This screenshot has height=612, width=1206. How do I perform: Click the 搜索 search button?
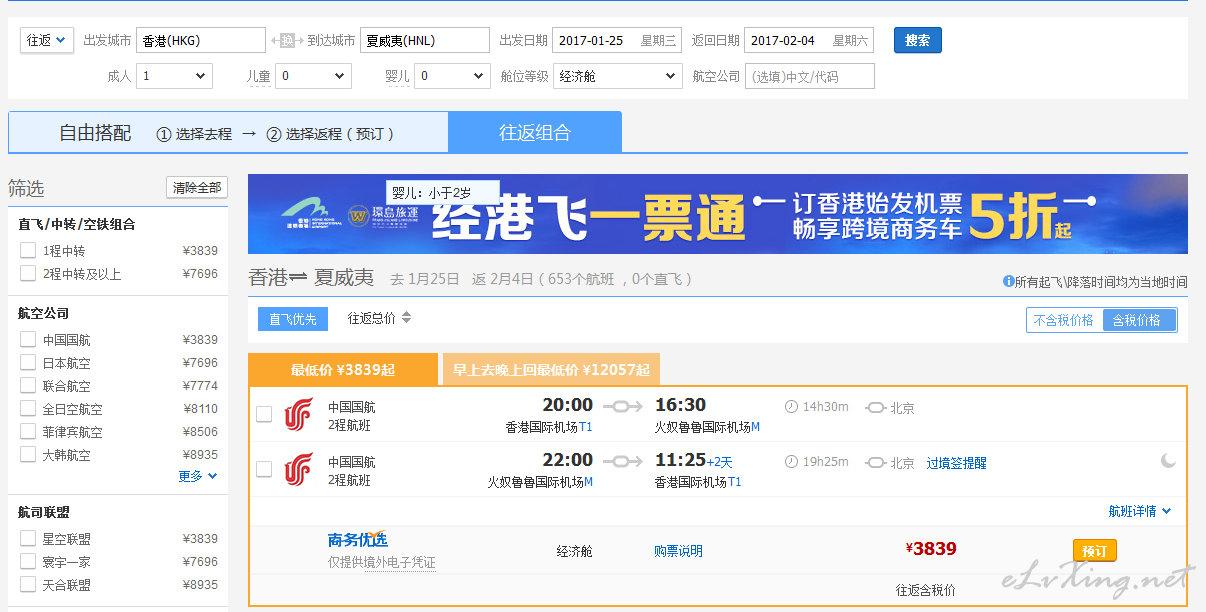coord(918,40)
